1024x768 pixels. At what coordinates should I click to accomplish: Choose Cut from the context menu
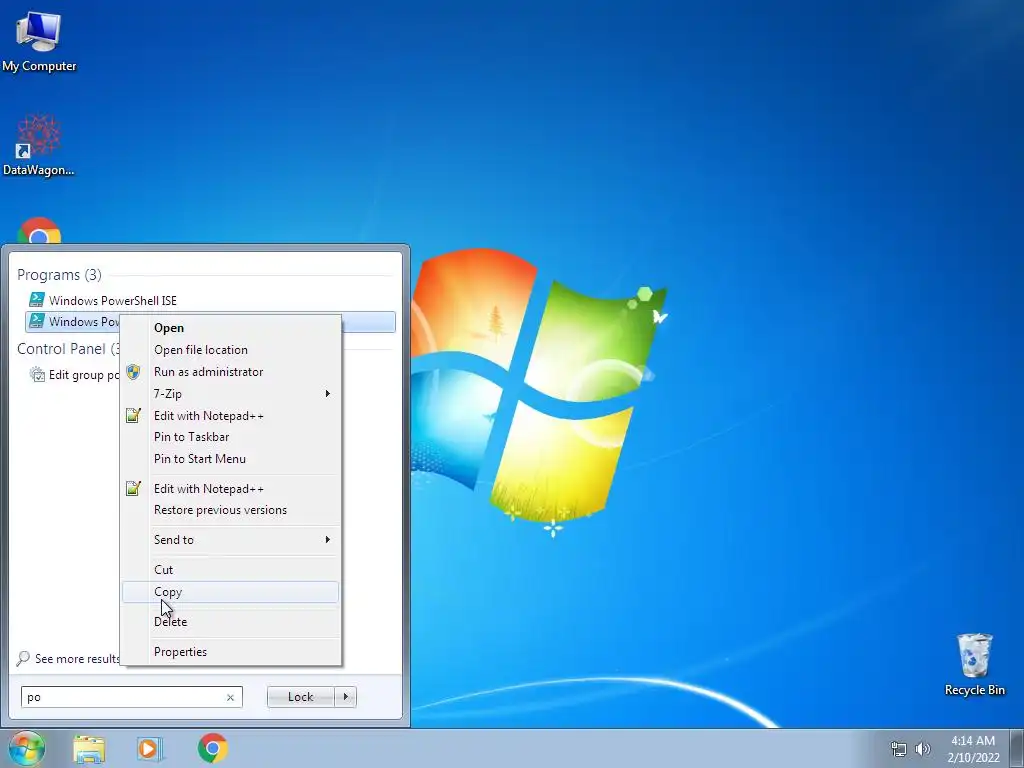tap(231, 569)
